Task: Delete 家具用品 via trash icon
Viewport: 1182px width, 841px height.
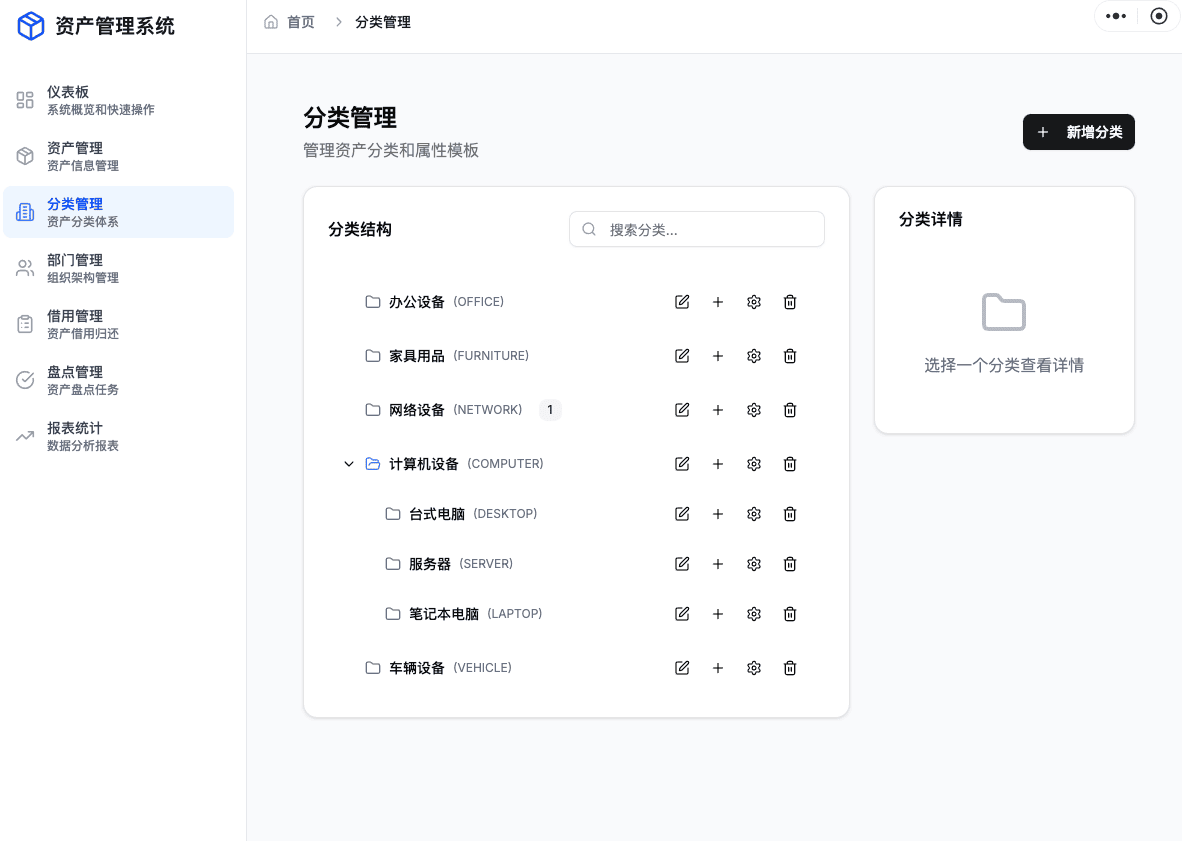Action: (x=790, y=356)
